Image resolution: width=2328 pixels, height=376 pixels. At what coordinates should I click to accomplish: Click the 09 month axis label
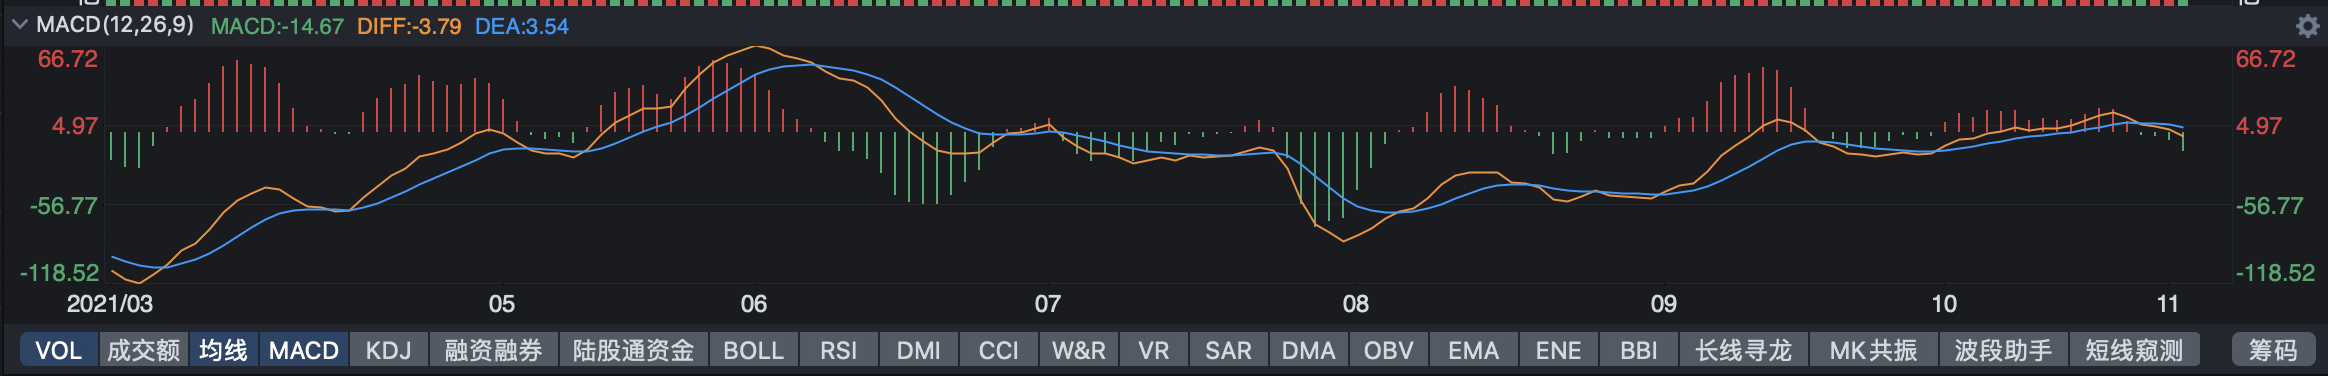click(1664, 304)
